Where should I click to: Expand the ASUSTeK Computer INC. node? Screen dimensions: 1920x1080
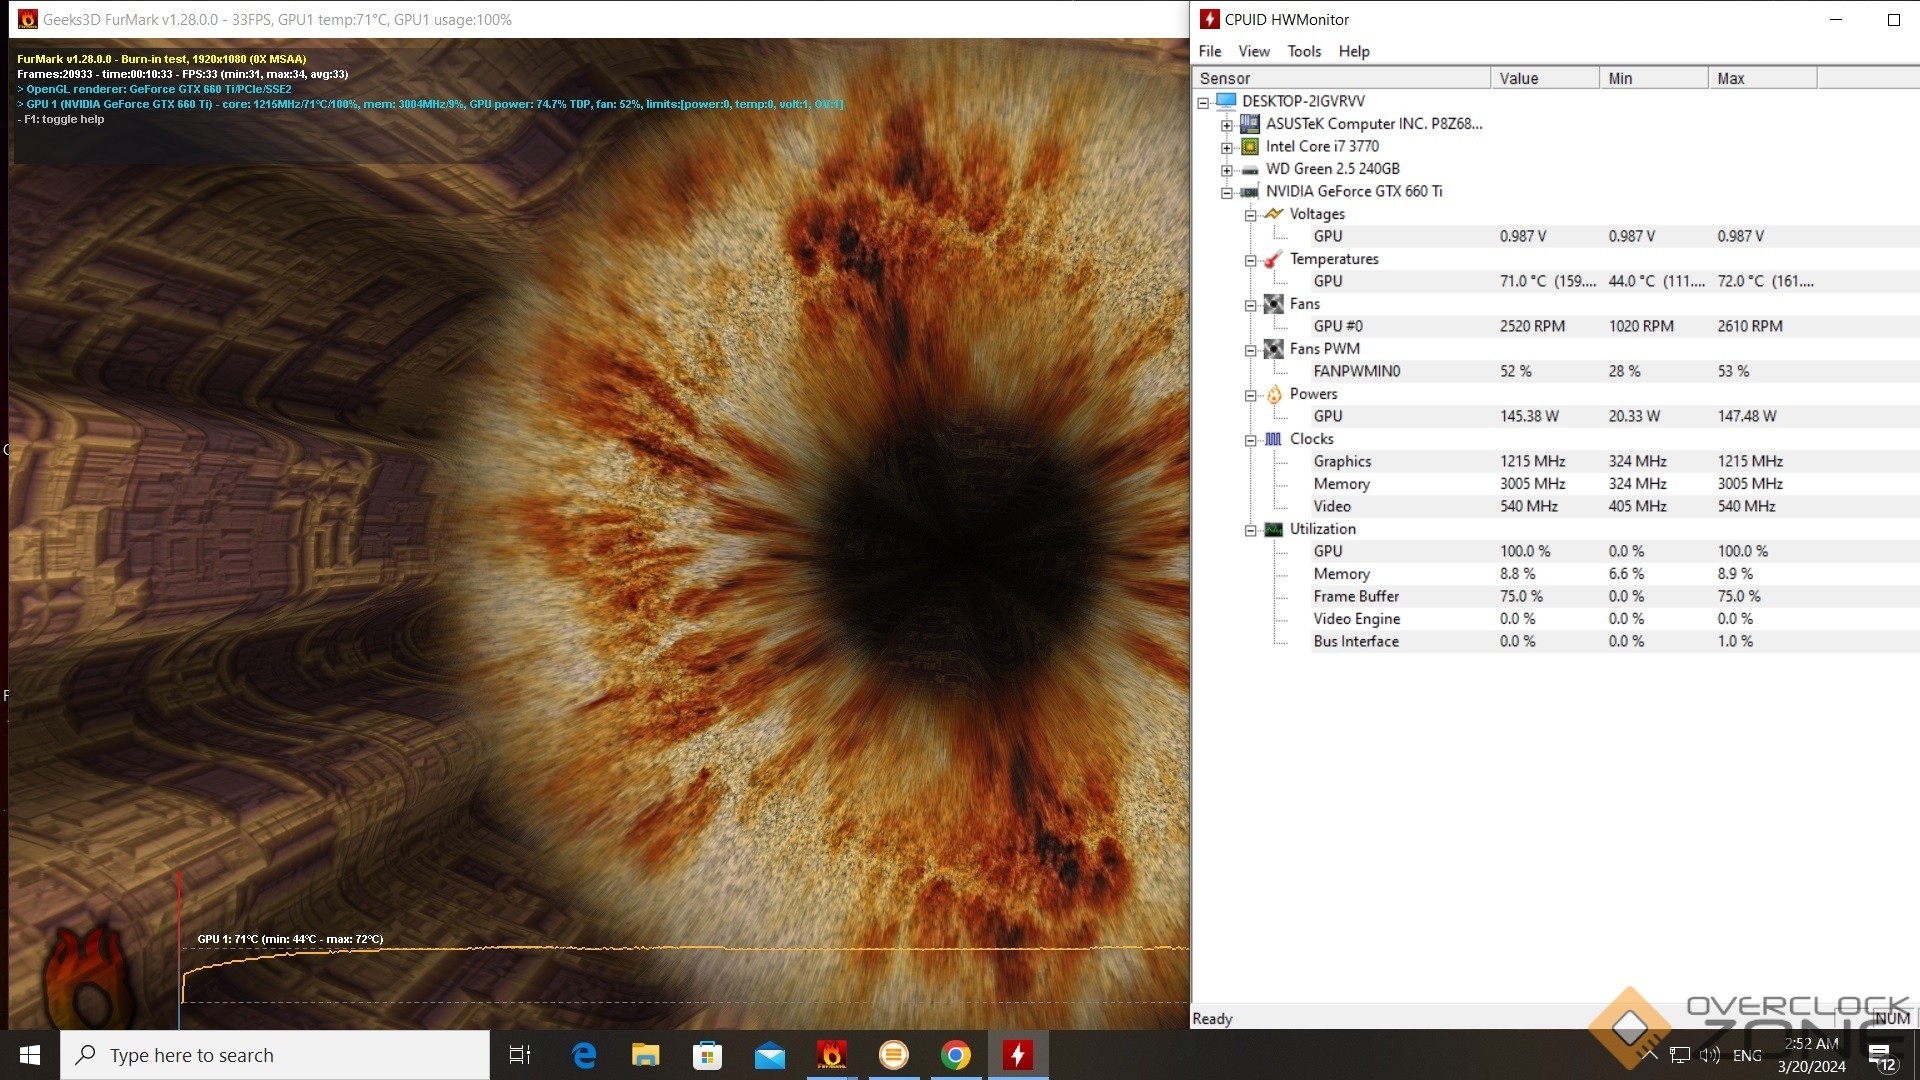point(1227,125)
